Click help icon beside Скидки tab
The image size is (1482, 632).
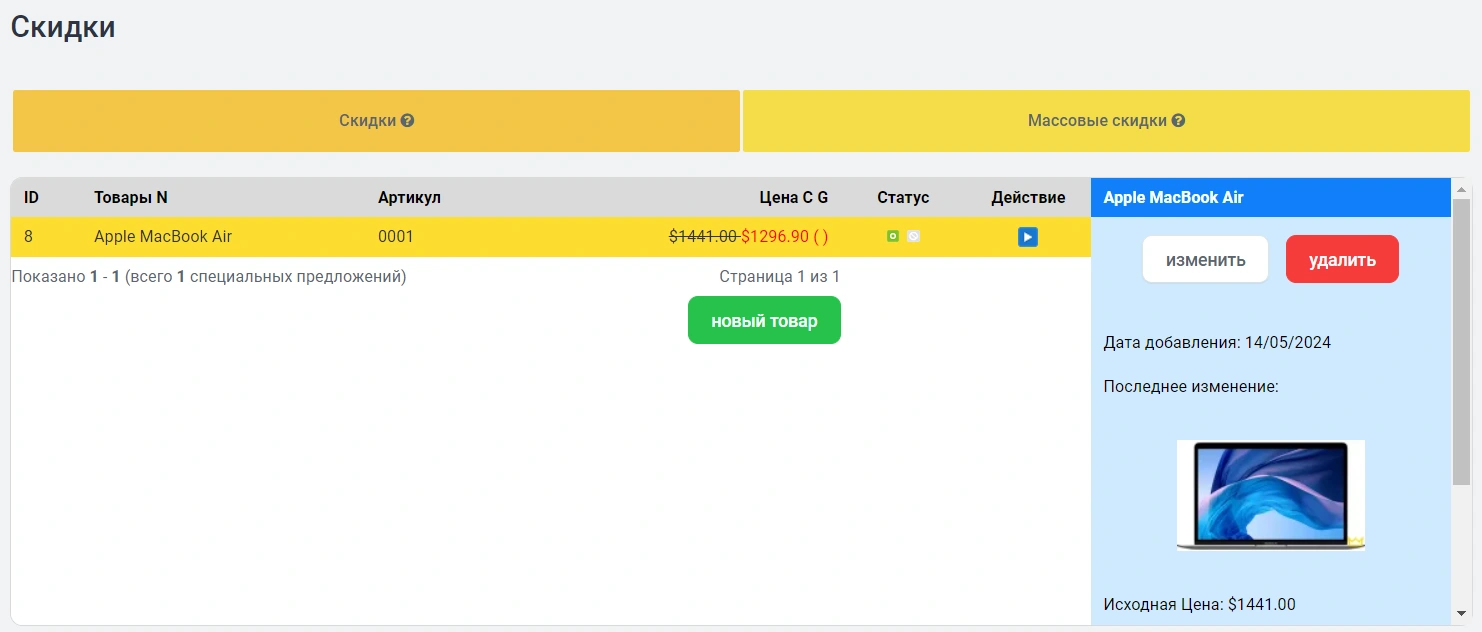point(407,121)
